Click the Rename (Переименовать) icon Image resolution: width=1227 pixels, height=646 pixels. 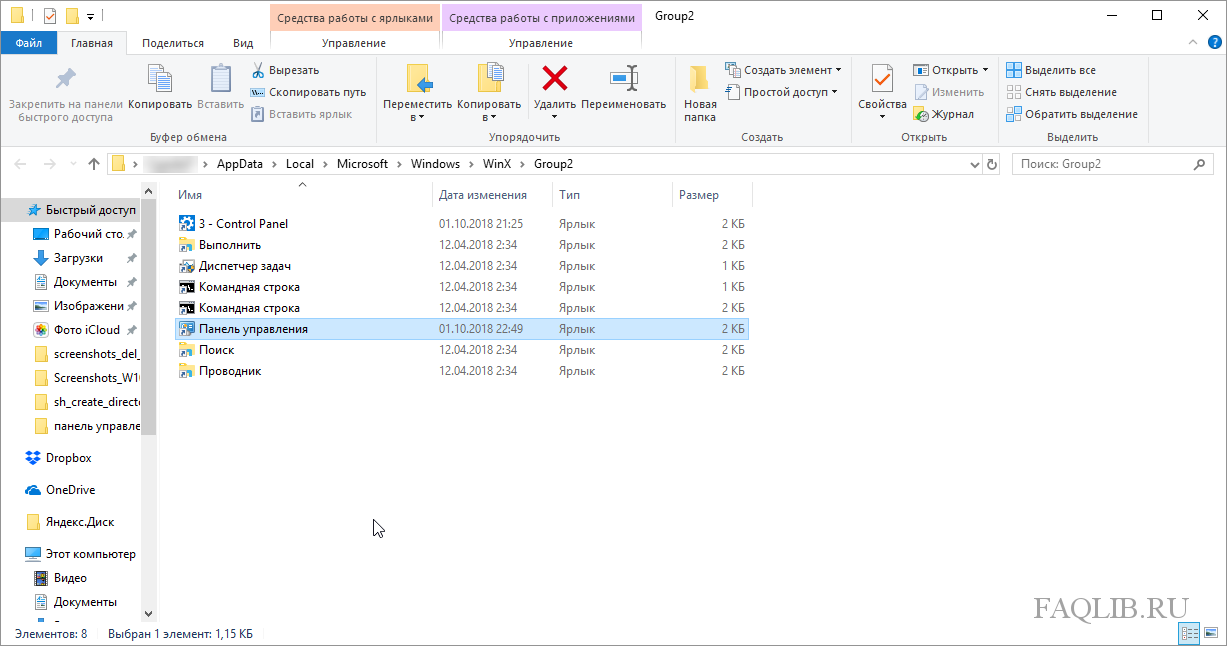[x=623, y=79]
